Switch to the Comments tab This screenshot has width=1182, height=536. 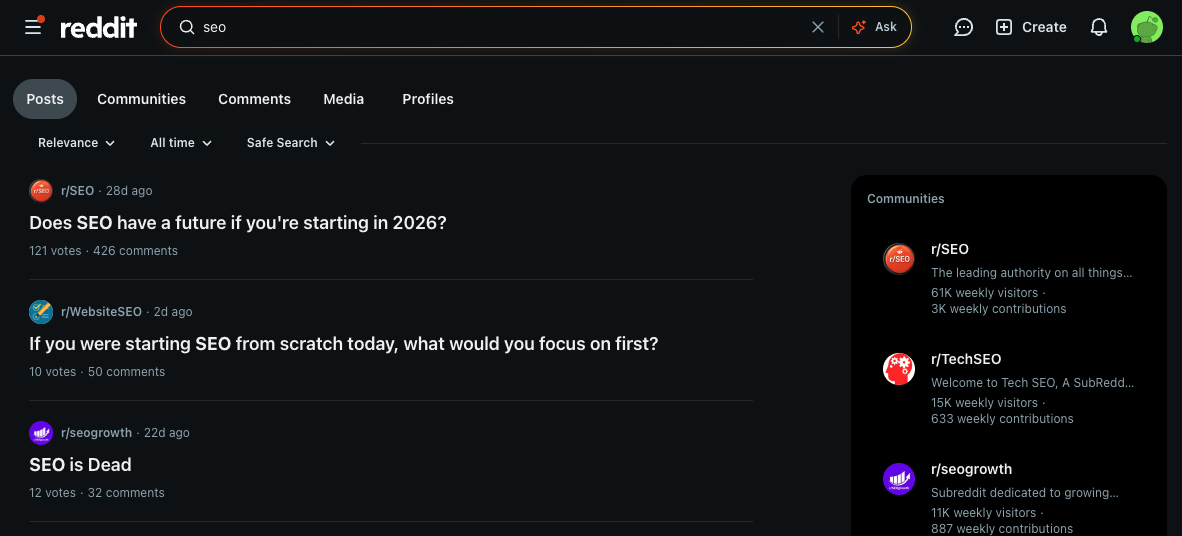point(255,99)
